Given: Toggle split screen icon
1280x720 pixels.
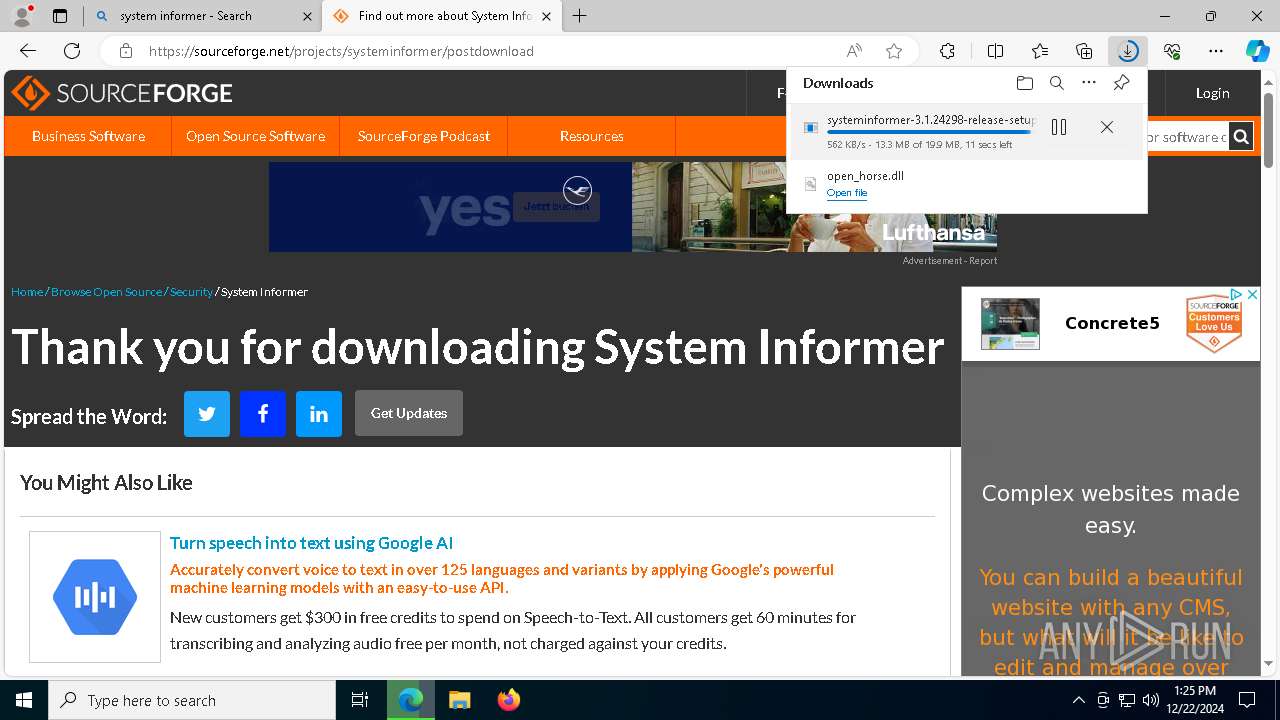Looking at the screenshot, I should pyautogui.click(x=995, y=51).
